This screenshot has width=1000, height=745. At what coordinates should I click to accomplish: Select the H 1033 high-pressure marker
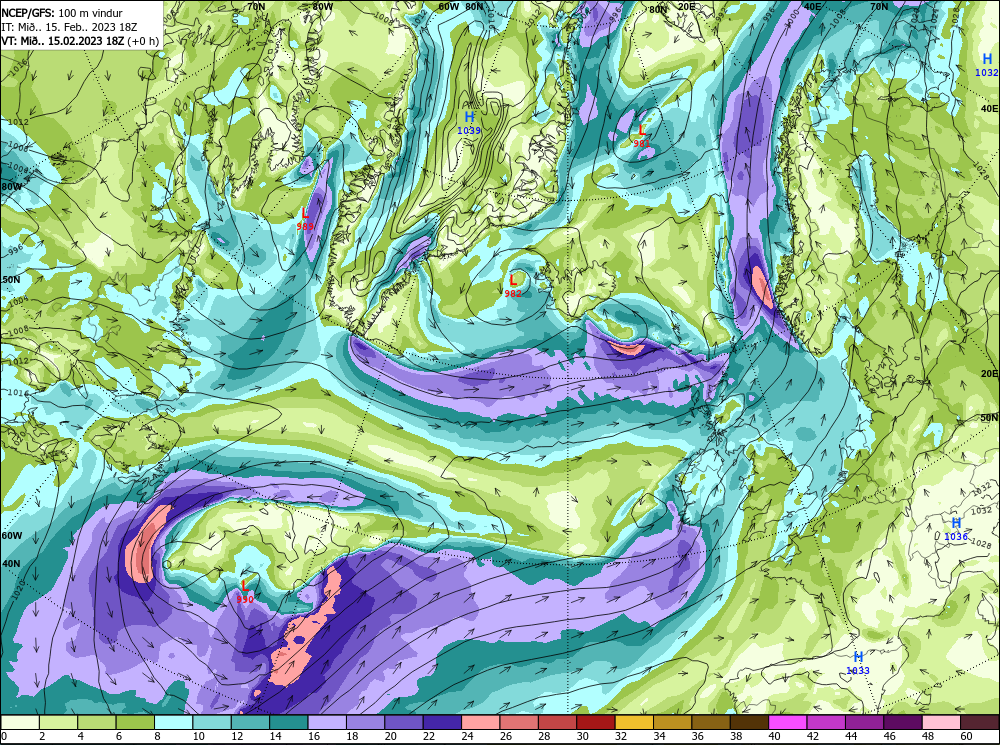click(x=858, y=663)
